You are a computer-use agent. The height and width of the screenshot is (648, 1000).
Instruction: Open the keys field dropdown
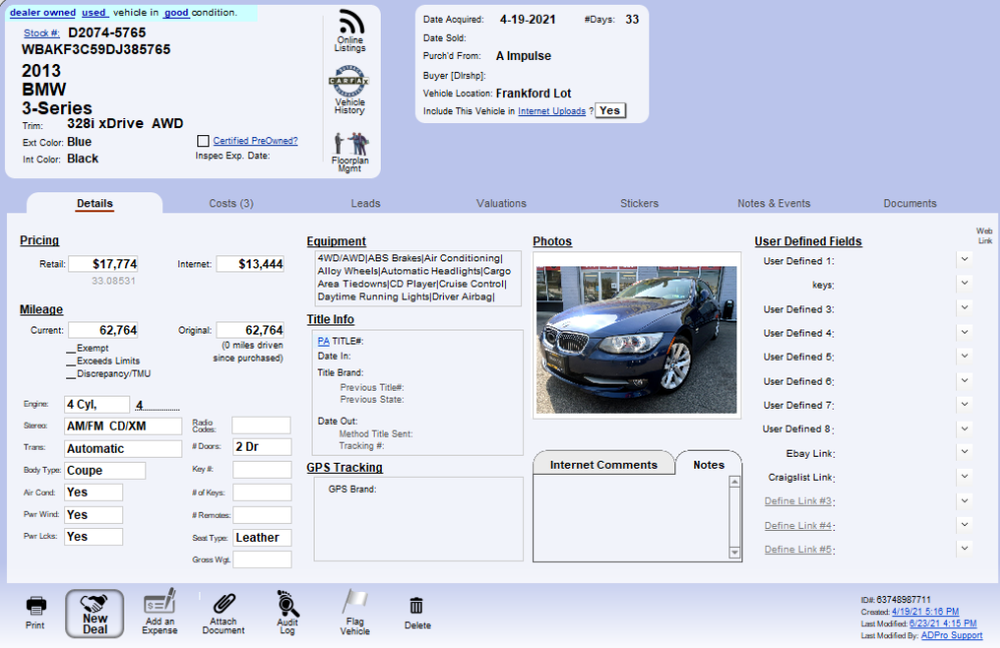point(965,283)
